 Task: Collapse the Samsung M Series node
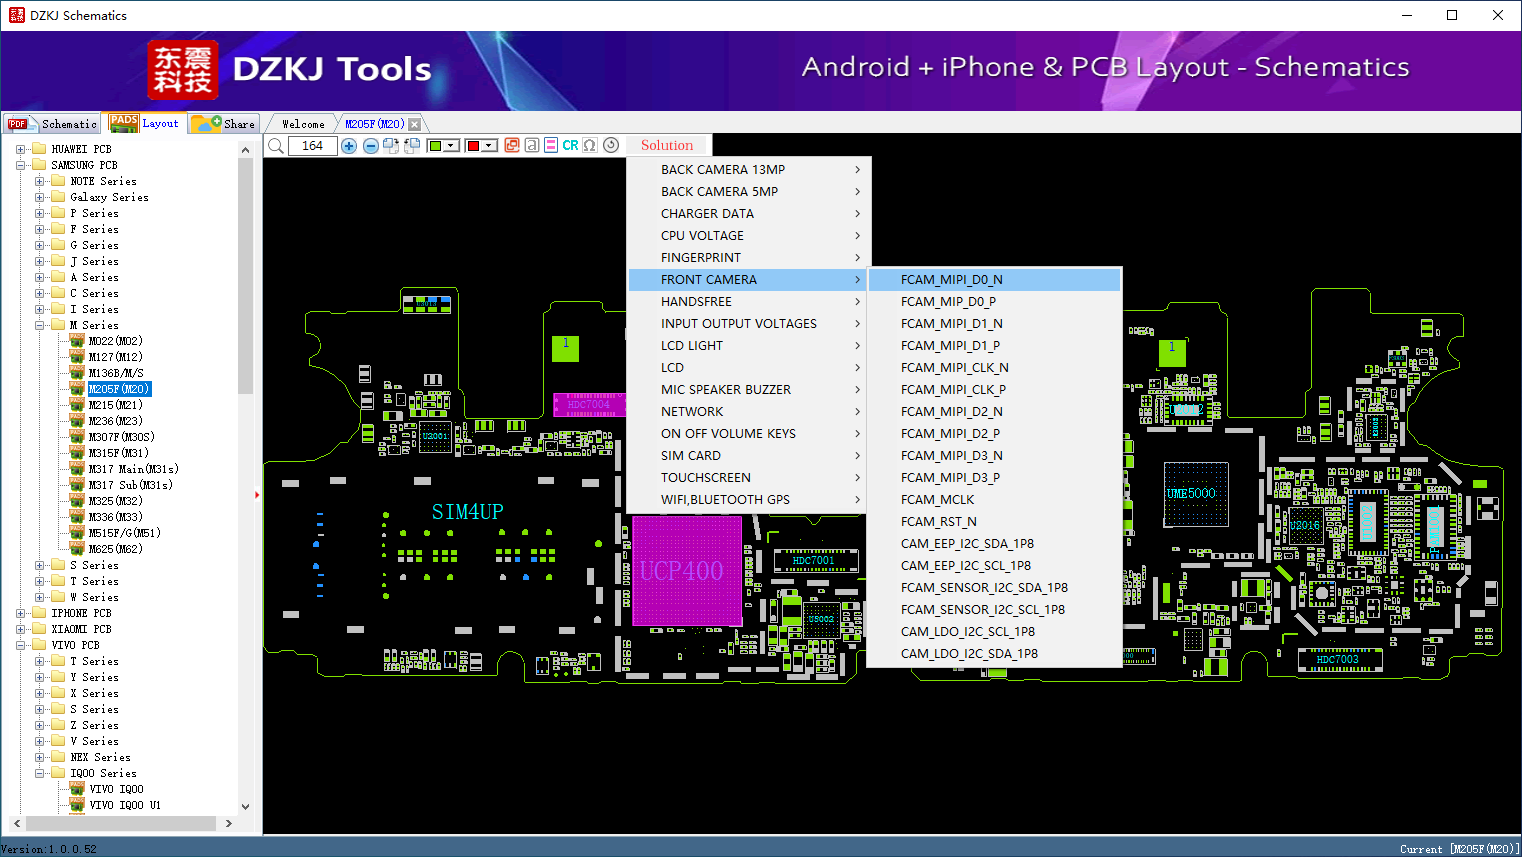(40, 325)
